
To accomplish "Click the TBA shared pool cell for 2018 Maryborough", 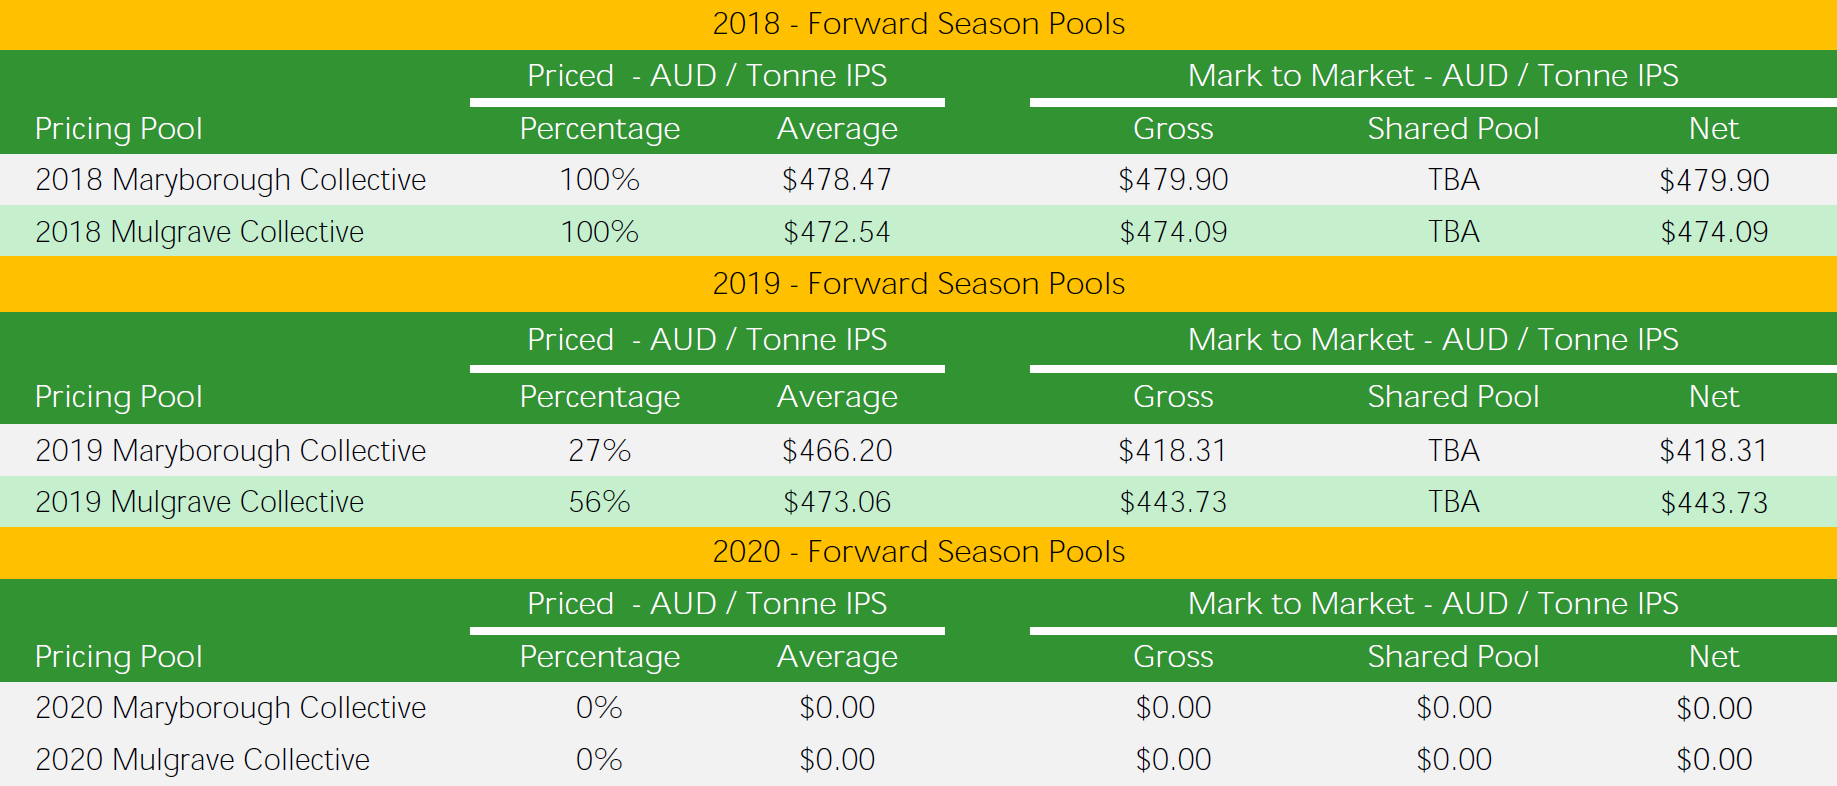I will (x=1453, y=180).
